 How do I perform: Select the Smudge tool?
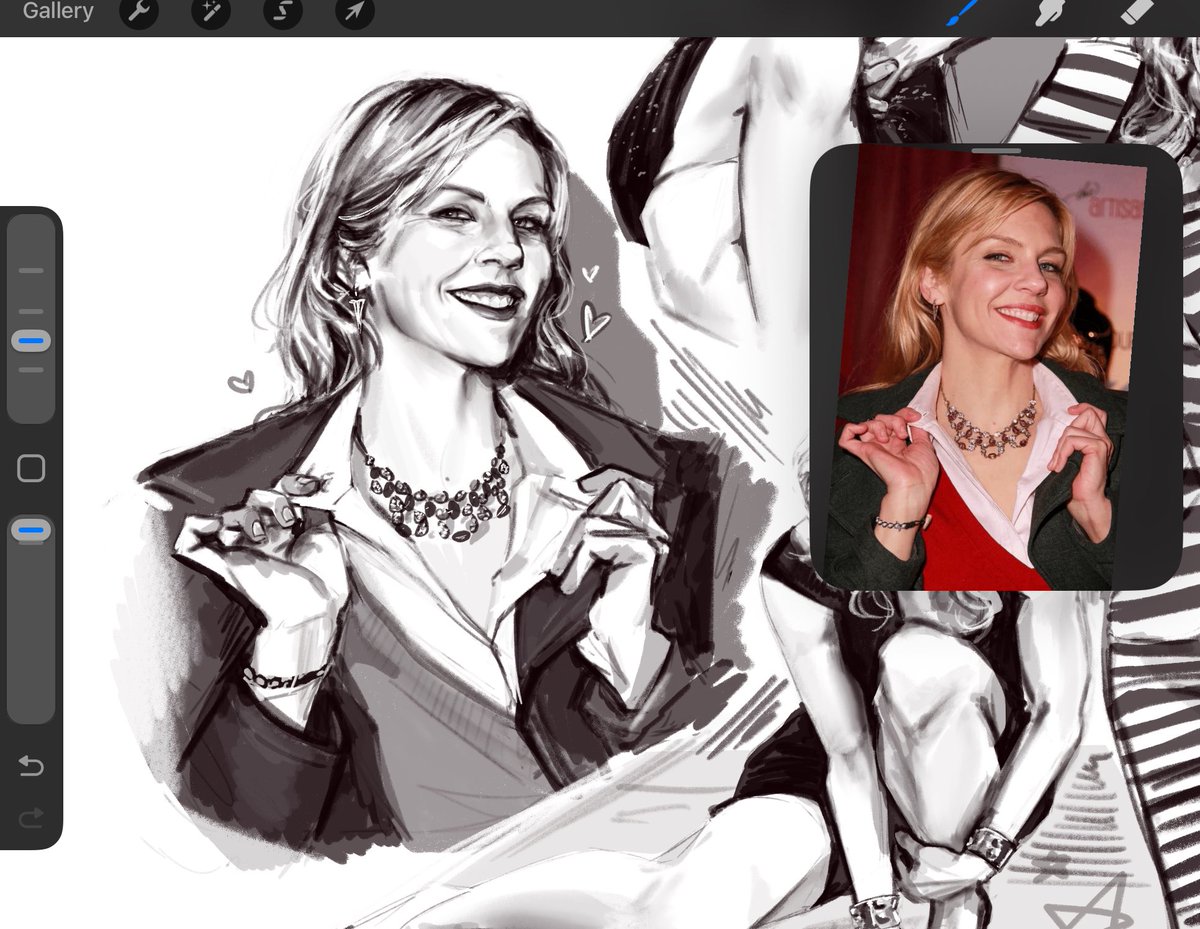click(1049, 12)
